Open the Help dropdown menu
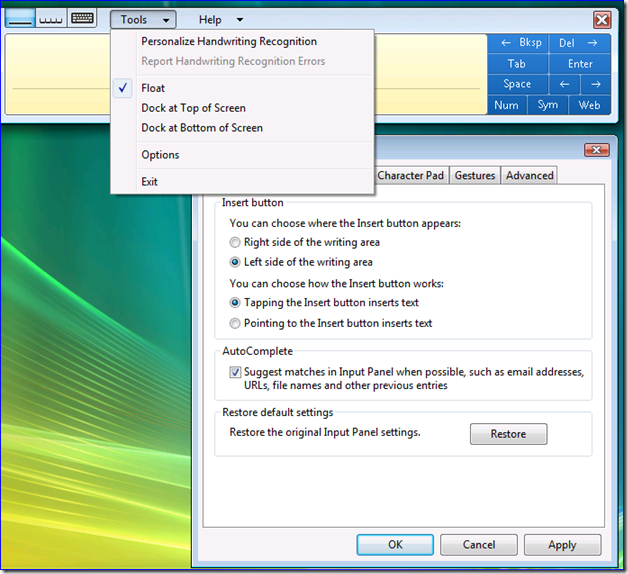This screenshot has height=574, width=628. coord(221,20)
